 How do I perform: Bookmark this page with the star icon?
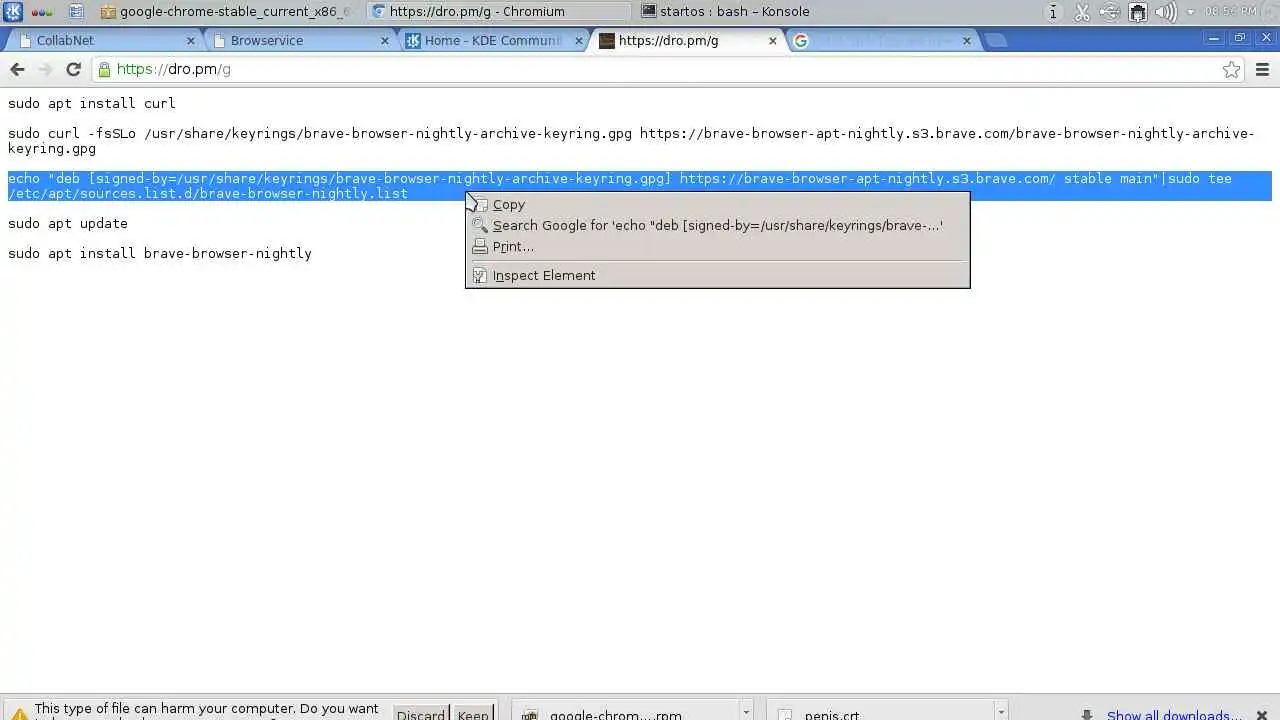(x=1231, y=69)
